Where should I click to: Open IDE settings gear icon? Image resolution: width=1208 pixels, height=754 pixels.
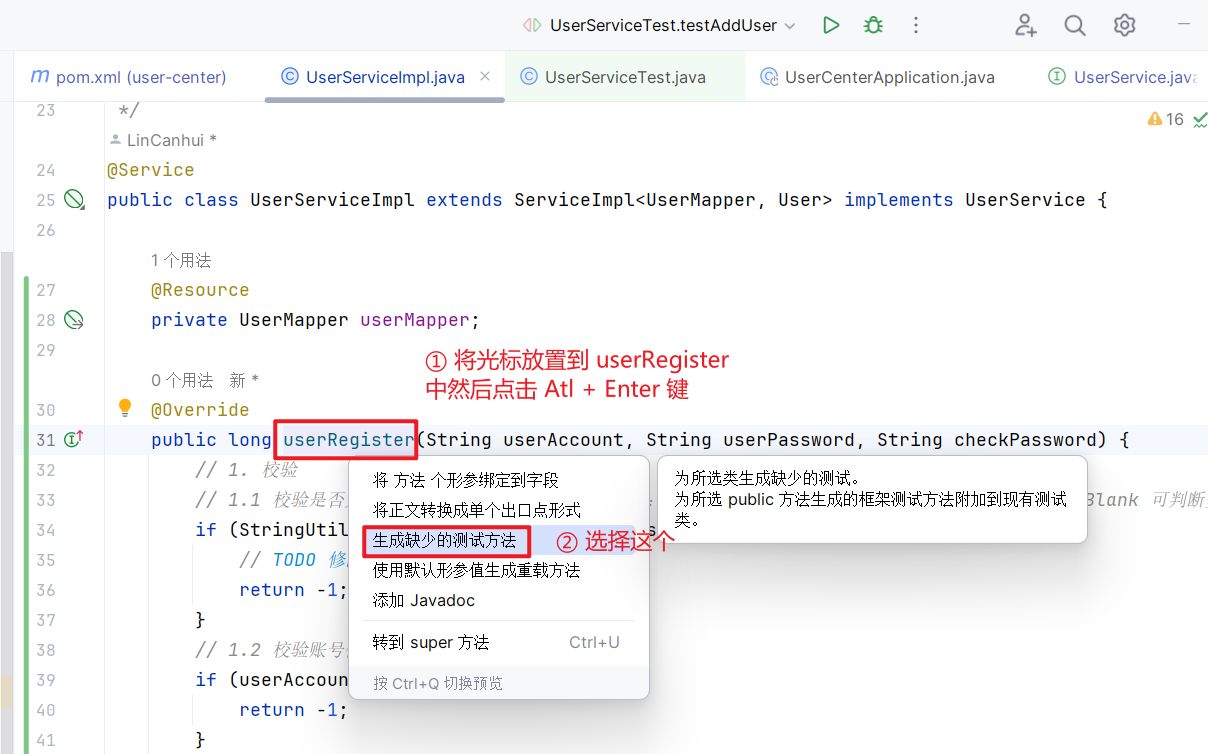click(1125, 25)
